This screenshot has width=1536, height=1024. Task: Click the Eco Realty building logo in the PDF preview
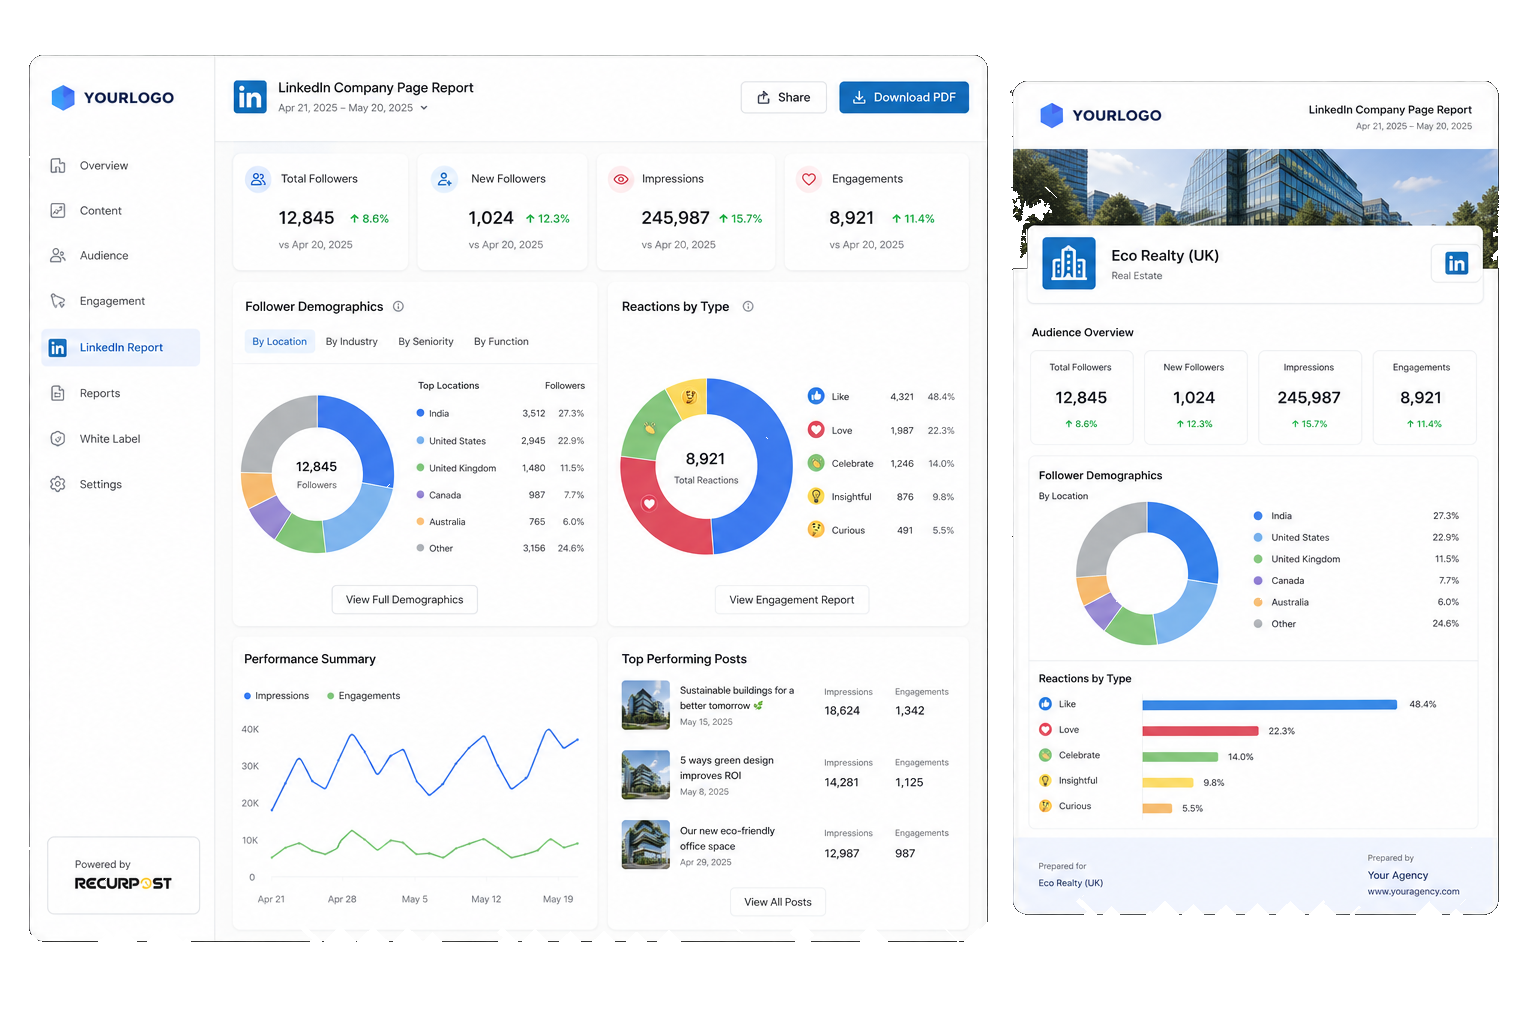point(1069,263)
